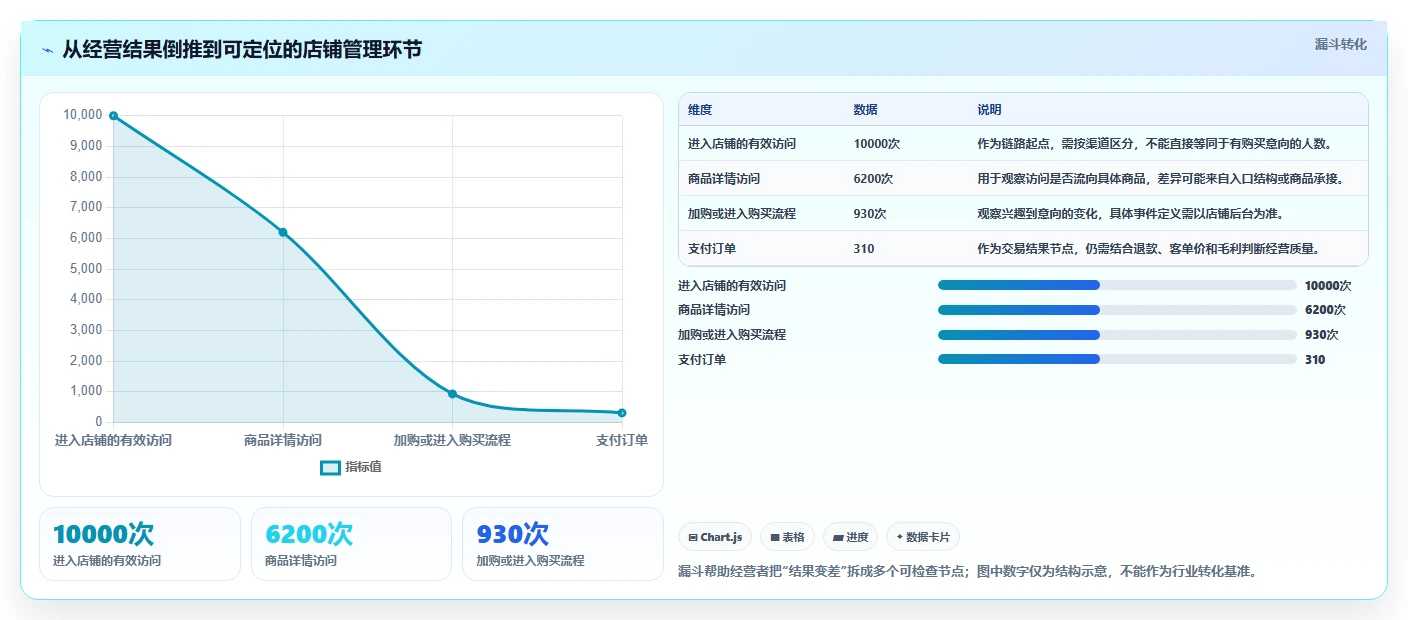The image size is (1408, 620).
Task: Click the 310 value beside the progress bar
Action: (x=1315, y=359)
